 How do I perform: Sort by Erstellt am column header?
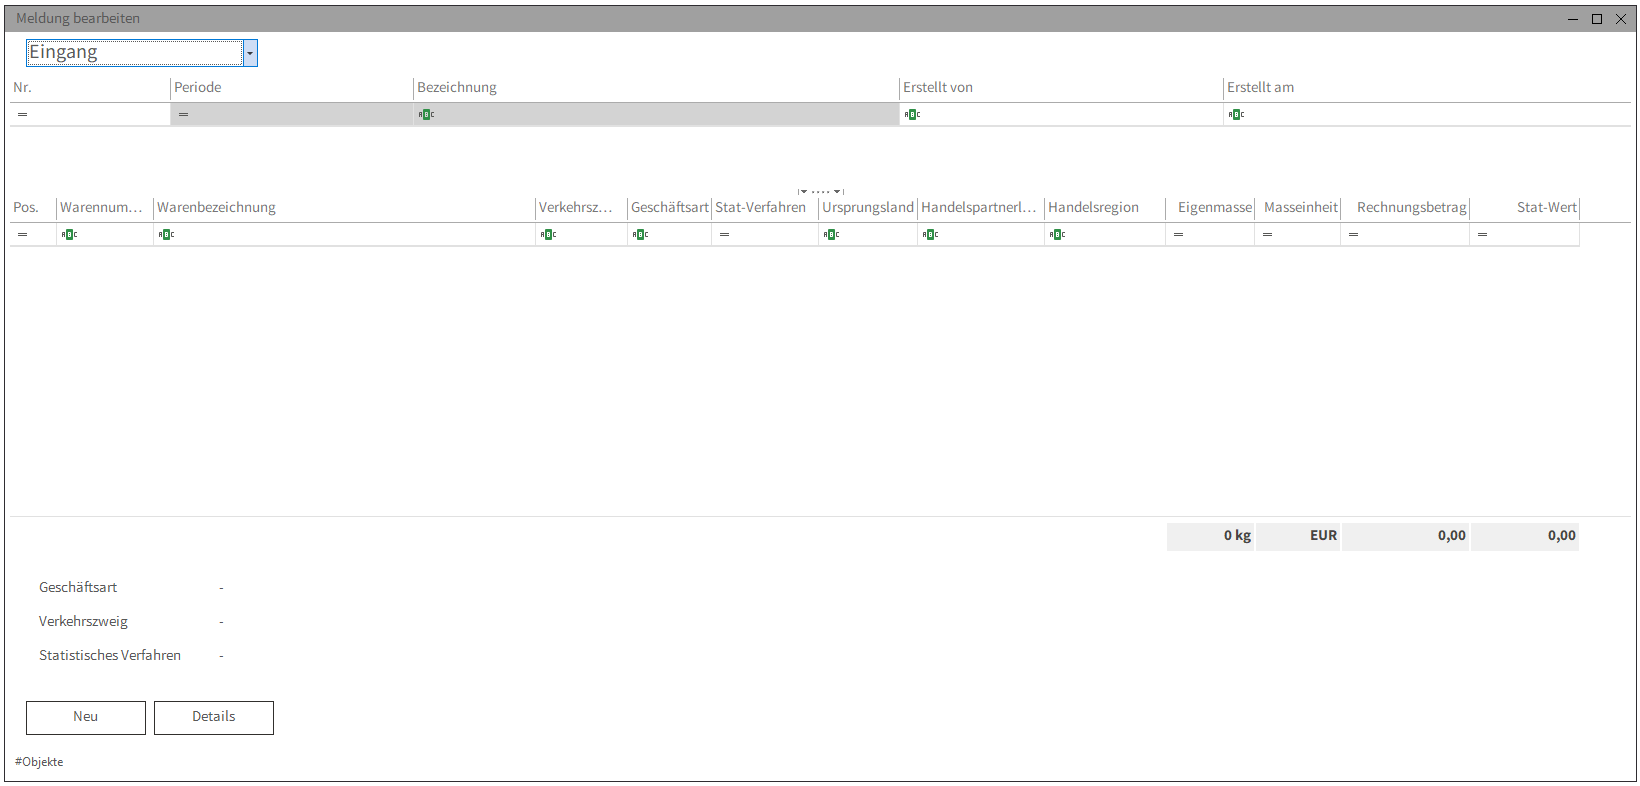pyautogui.click(x=1427, y=88)
